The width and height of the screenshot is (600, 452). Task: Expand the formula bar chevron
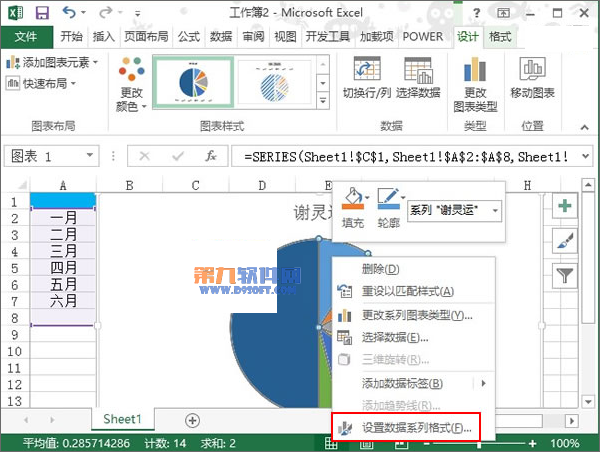tap(585, 156)
